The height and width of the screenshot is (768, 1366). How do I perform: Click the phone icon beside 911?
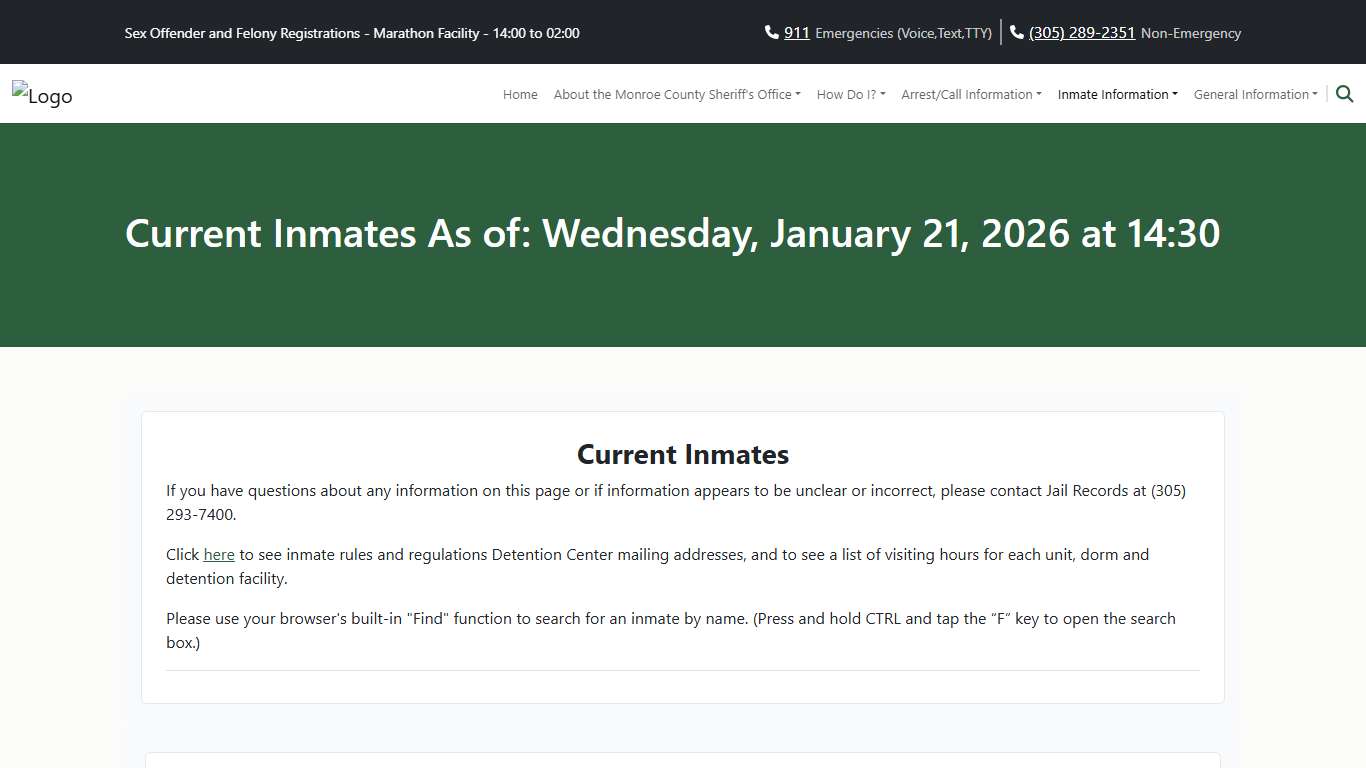click(x=771, y=33)
